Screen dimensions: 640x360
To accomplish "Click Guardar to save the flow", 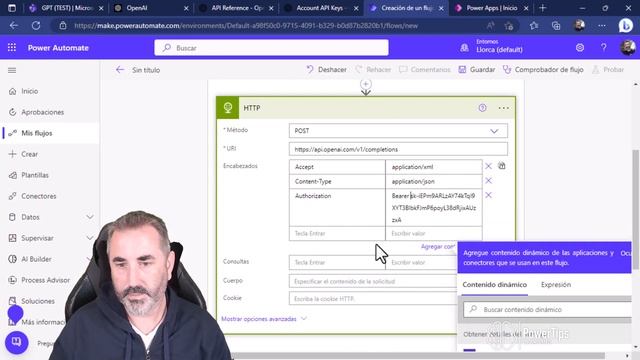I will click(477, 70).
